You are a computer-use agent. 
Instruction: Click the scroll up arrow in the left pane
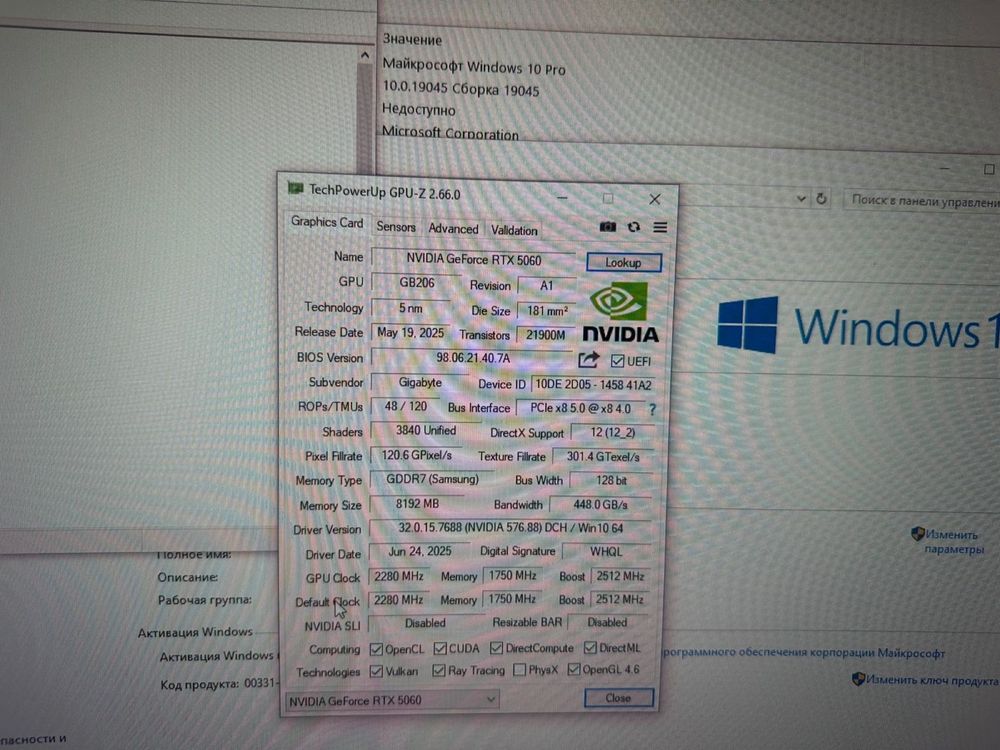[x=365, y=55]
